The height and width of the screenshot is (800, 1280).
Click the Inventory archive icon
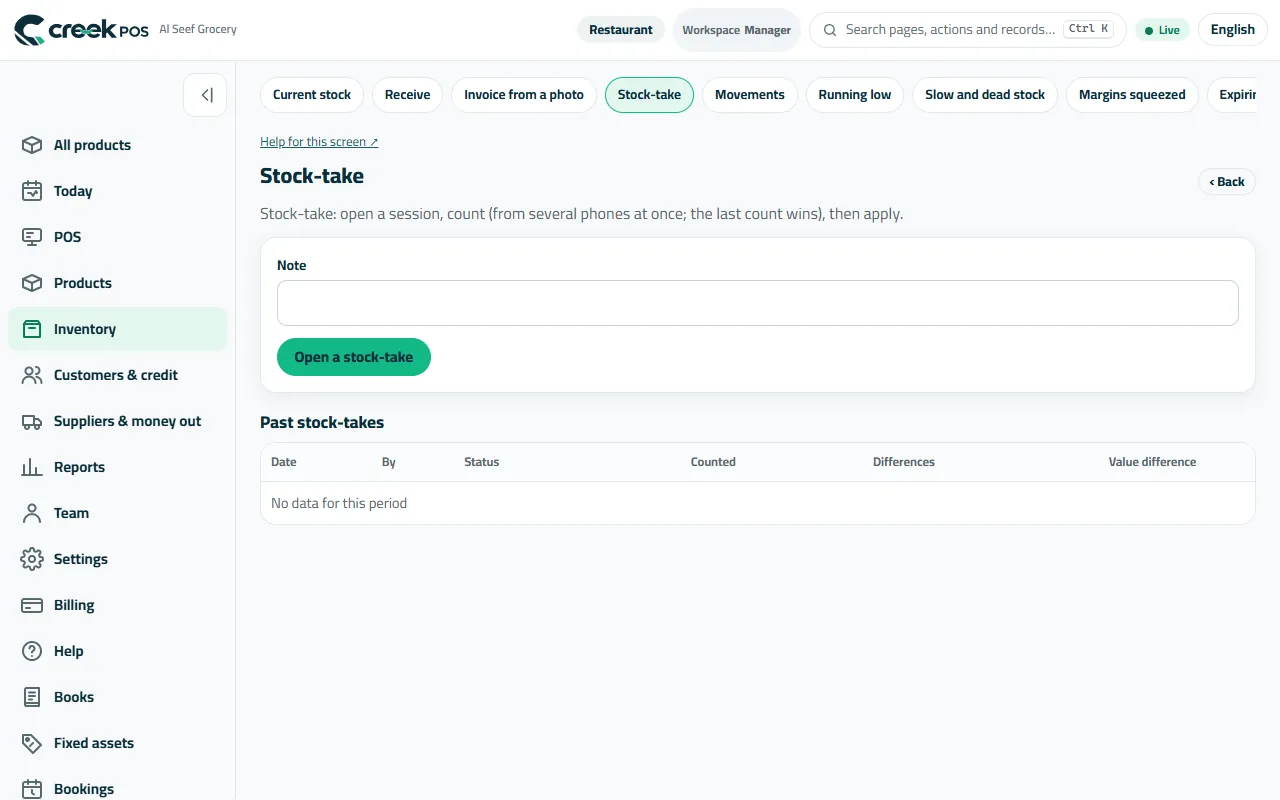coord(32,329)
